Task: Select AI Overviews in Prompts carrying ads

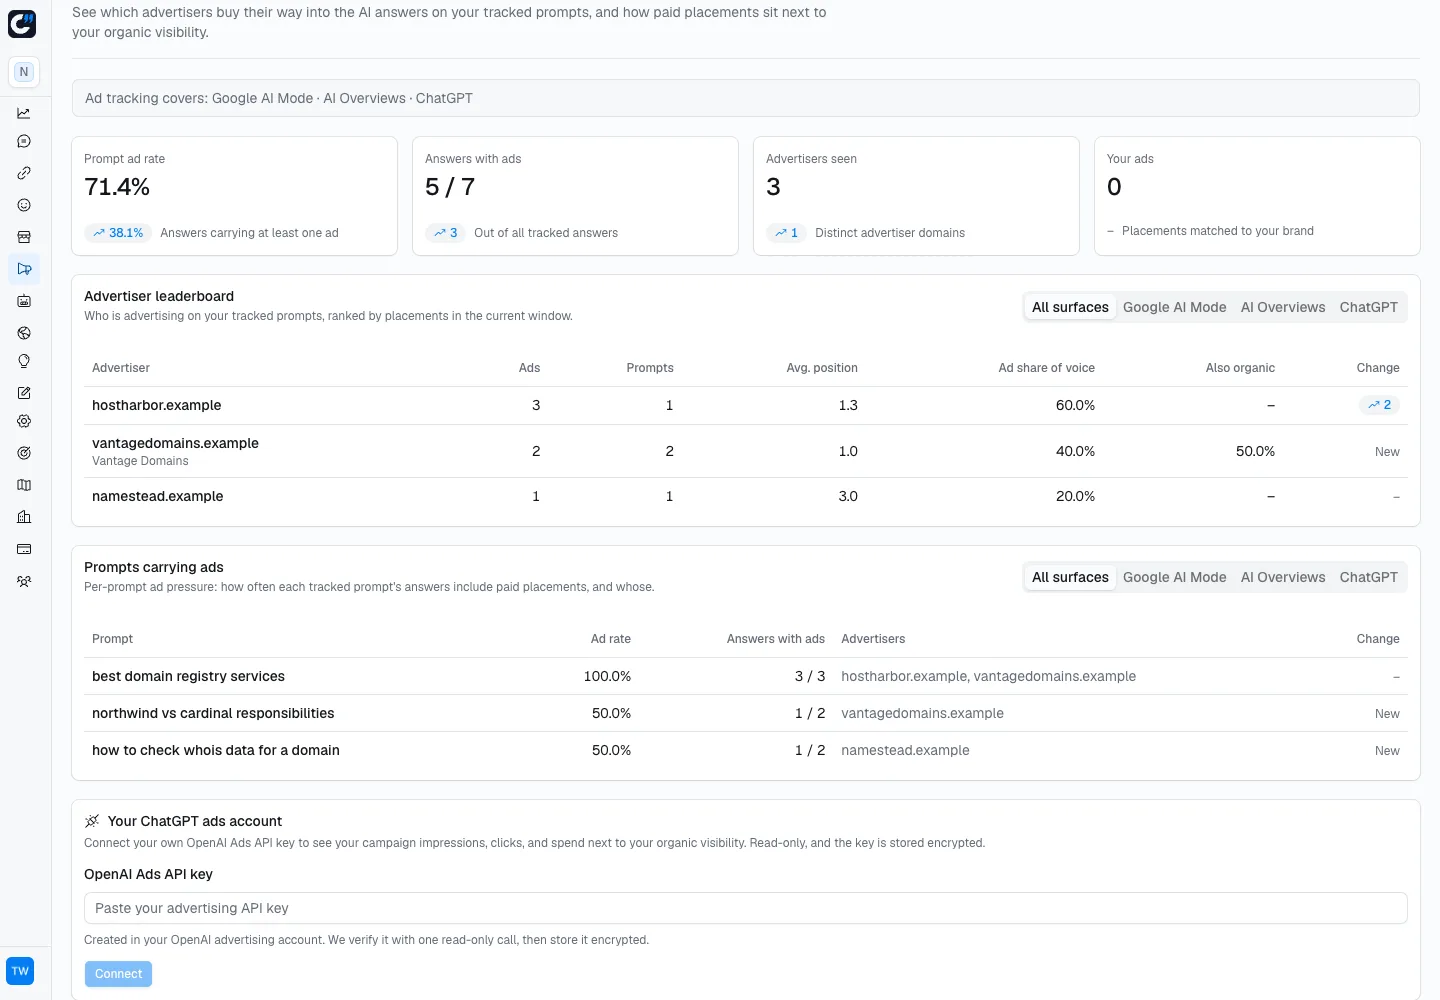Action: pyautogui.click(x=1283, y=577)
